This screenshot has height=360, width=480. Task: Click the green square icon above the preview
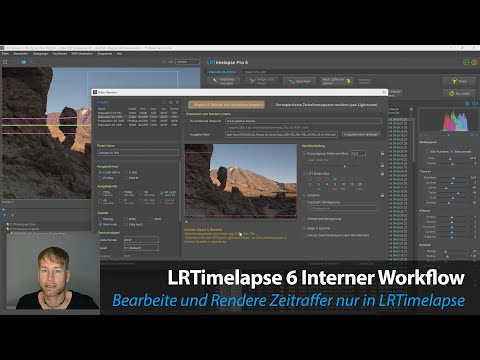pyautogui.click(x=5, y=62)
